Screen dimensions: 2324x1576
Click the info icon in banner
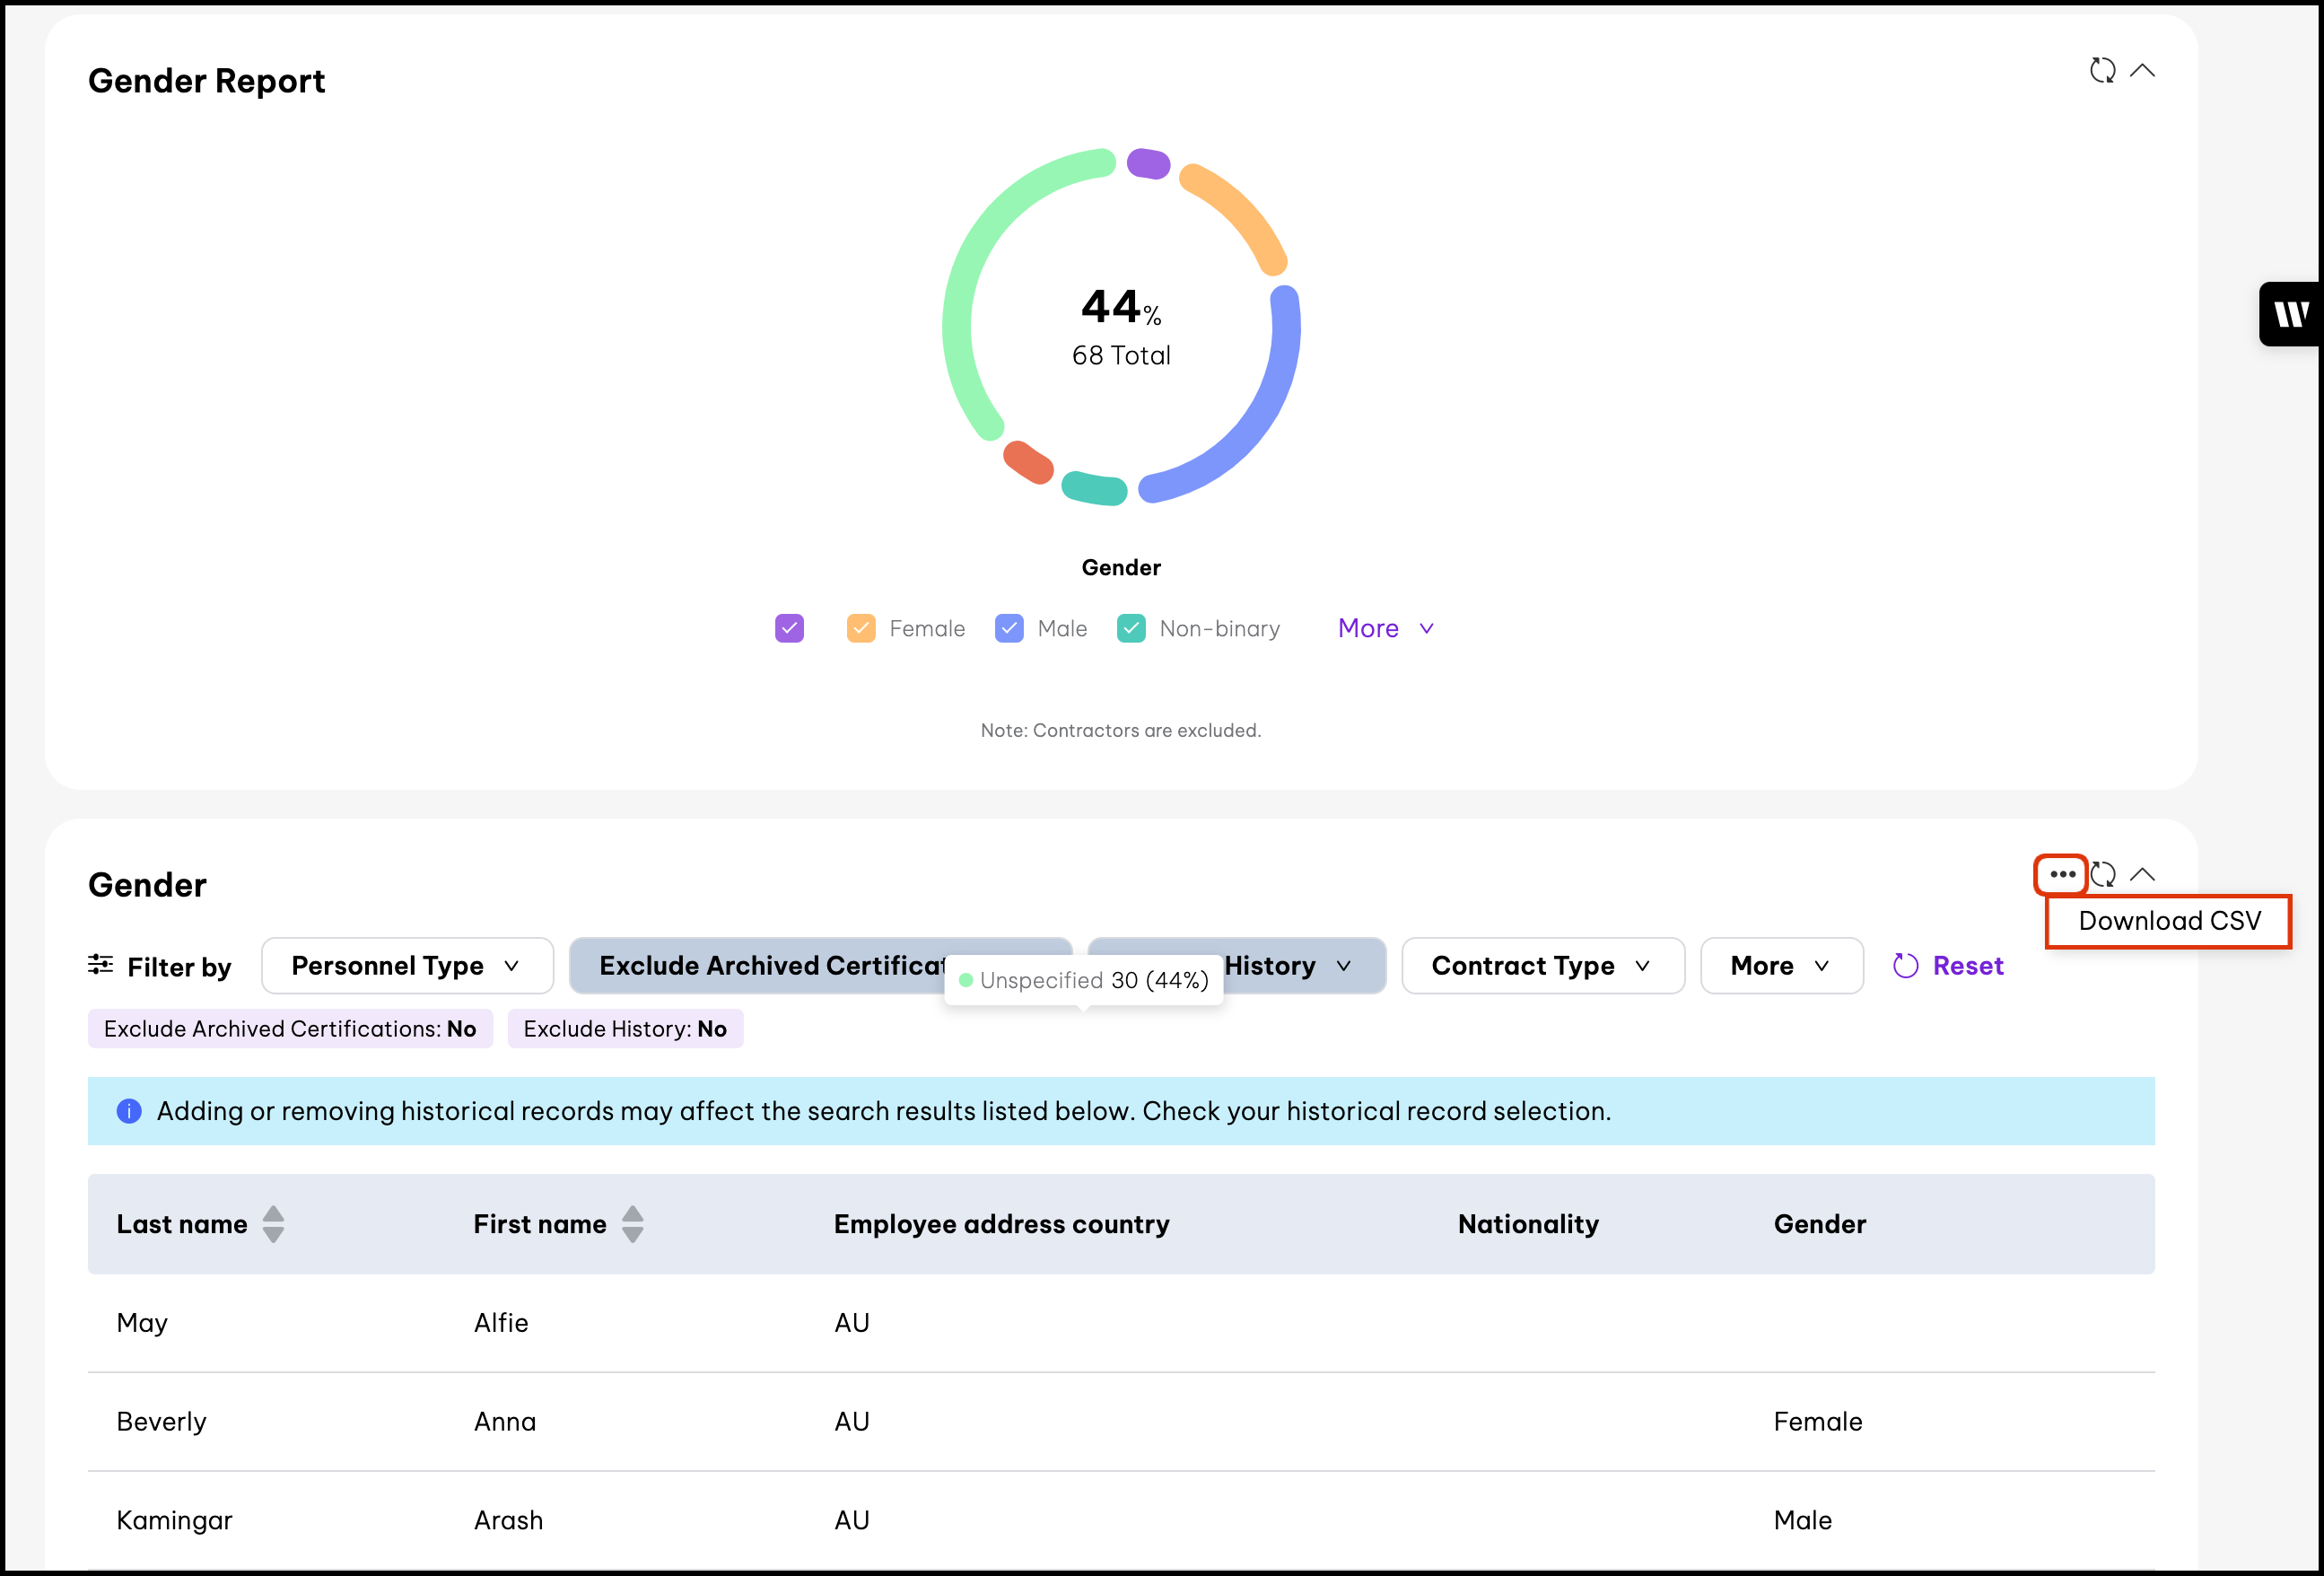pyautogui.click(x=129, y=1111)
